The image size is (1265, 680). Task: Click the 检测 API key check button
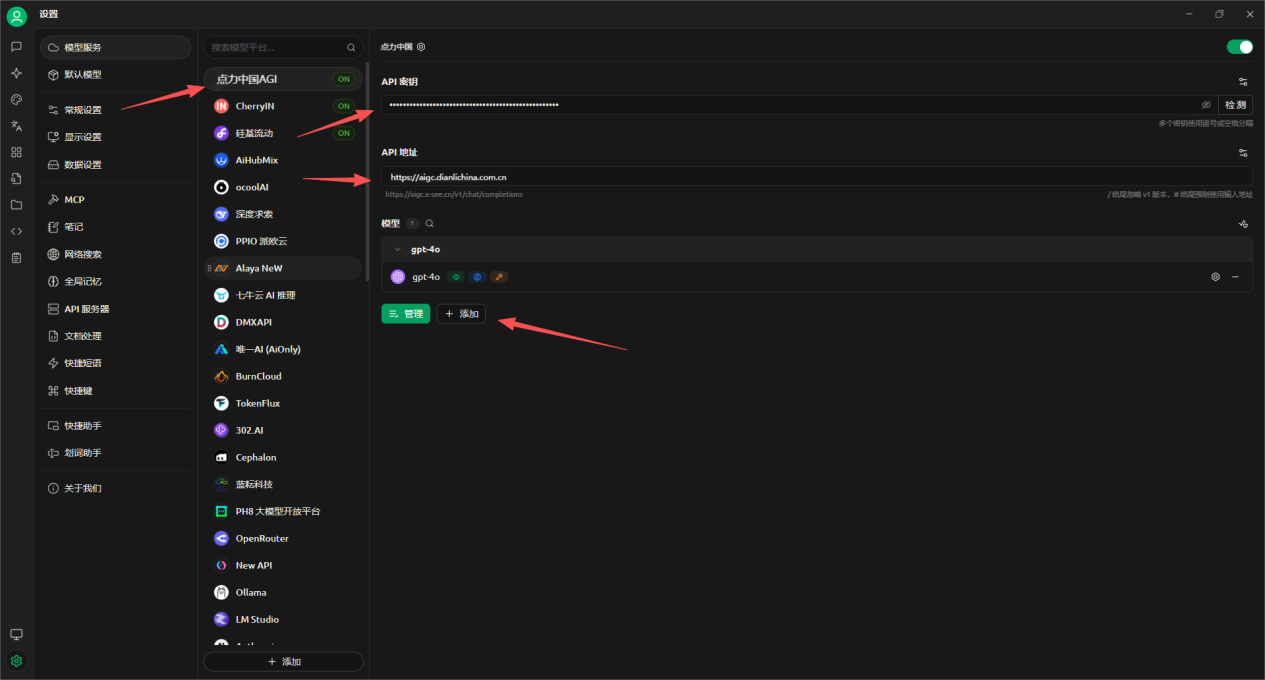pos(1235,105)
